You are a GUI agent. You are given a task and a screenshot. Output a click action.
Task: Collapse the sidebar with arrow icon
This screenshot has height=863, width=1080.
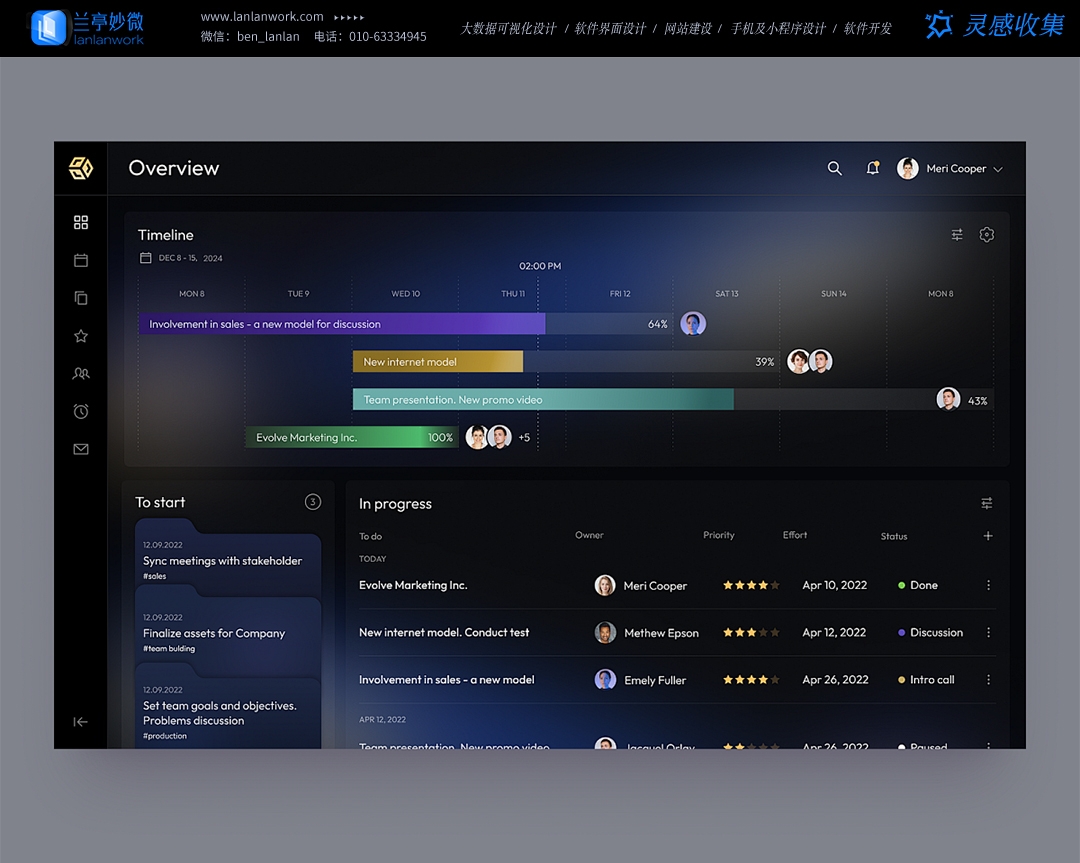click(x=81, y=722)
